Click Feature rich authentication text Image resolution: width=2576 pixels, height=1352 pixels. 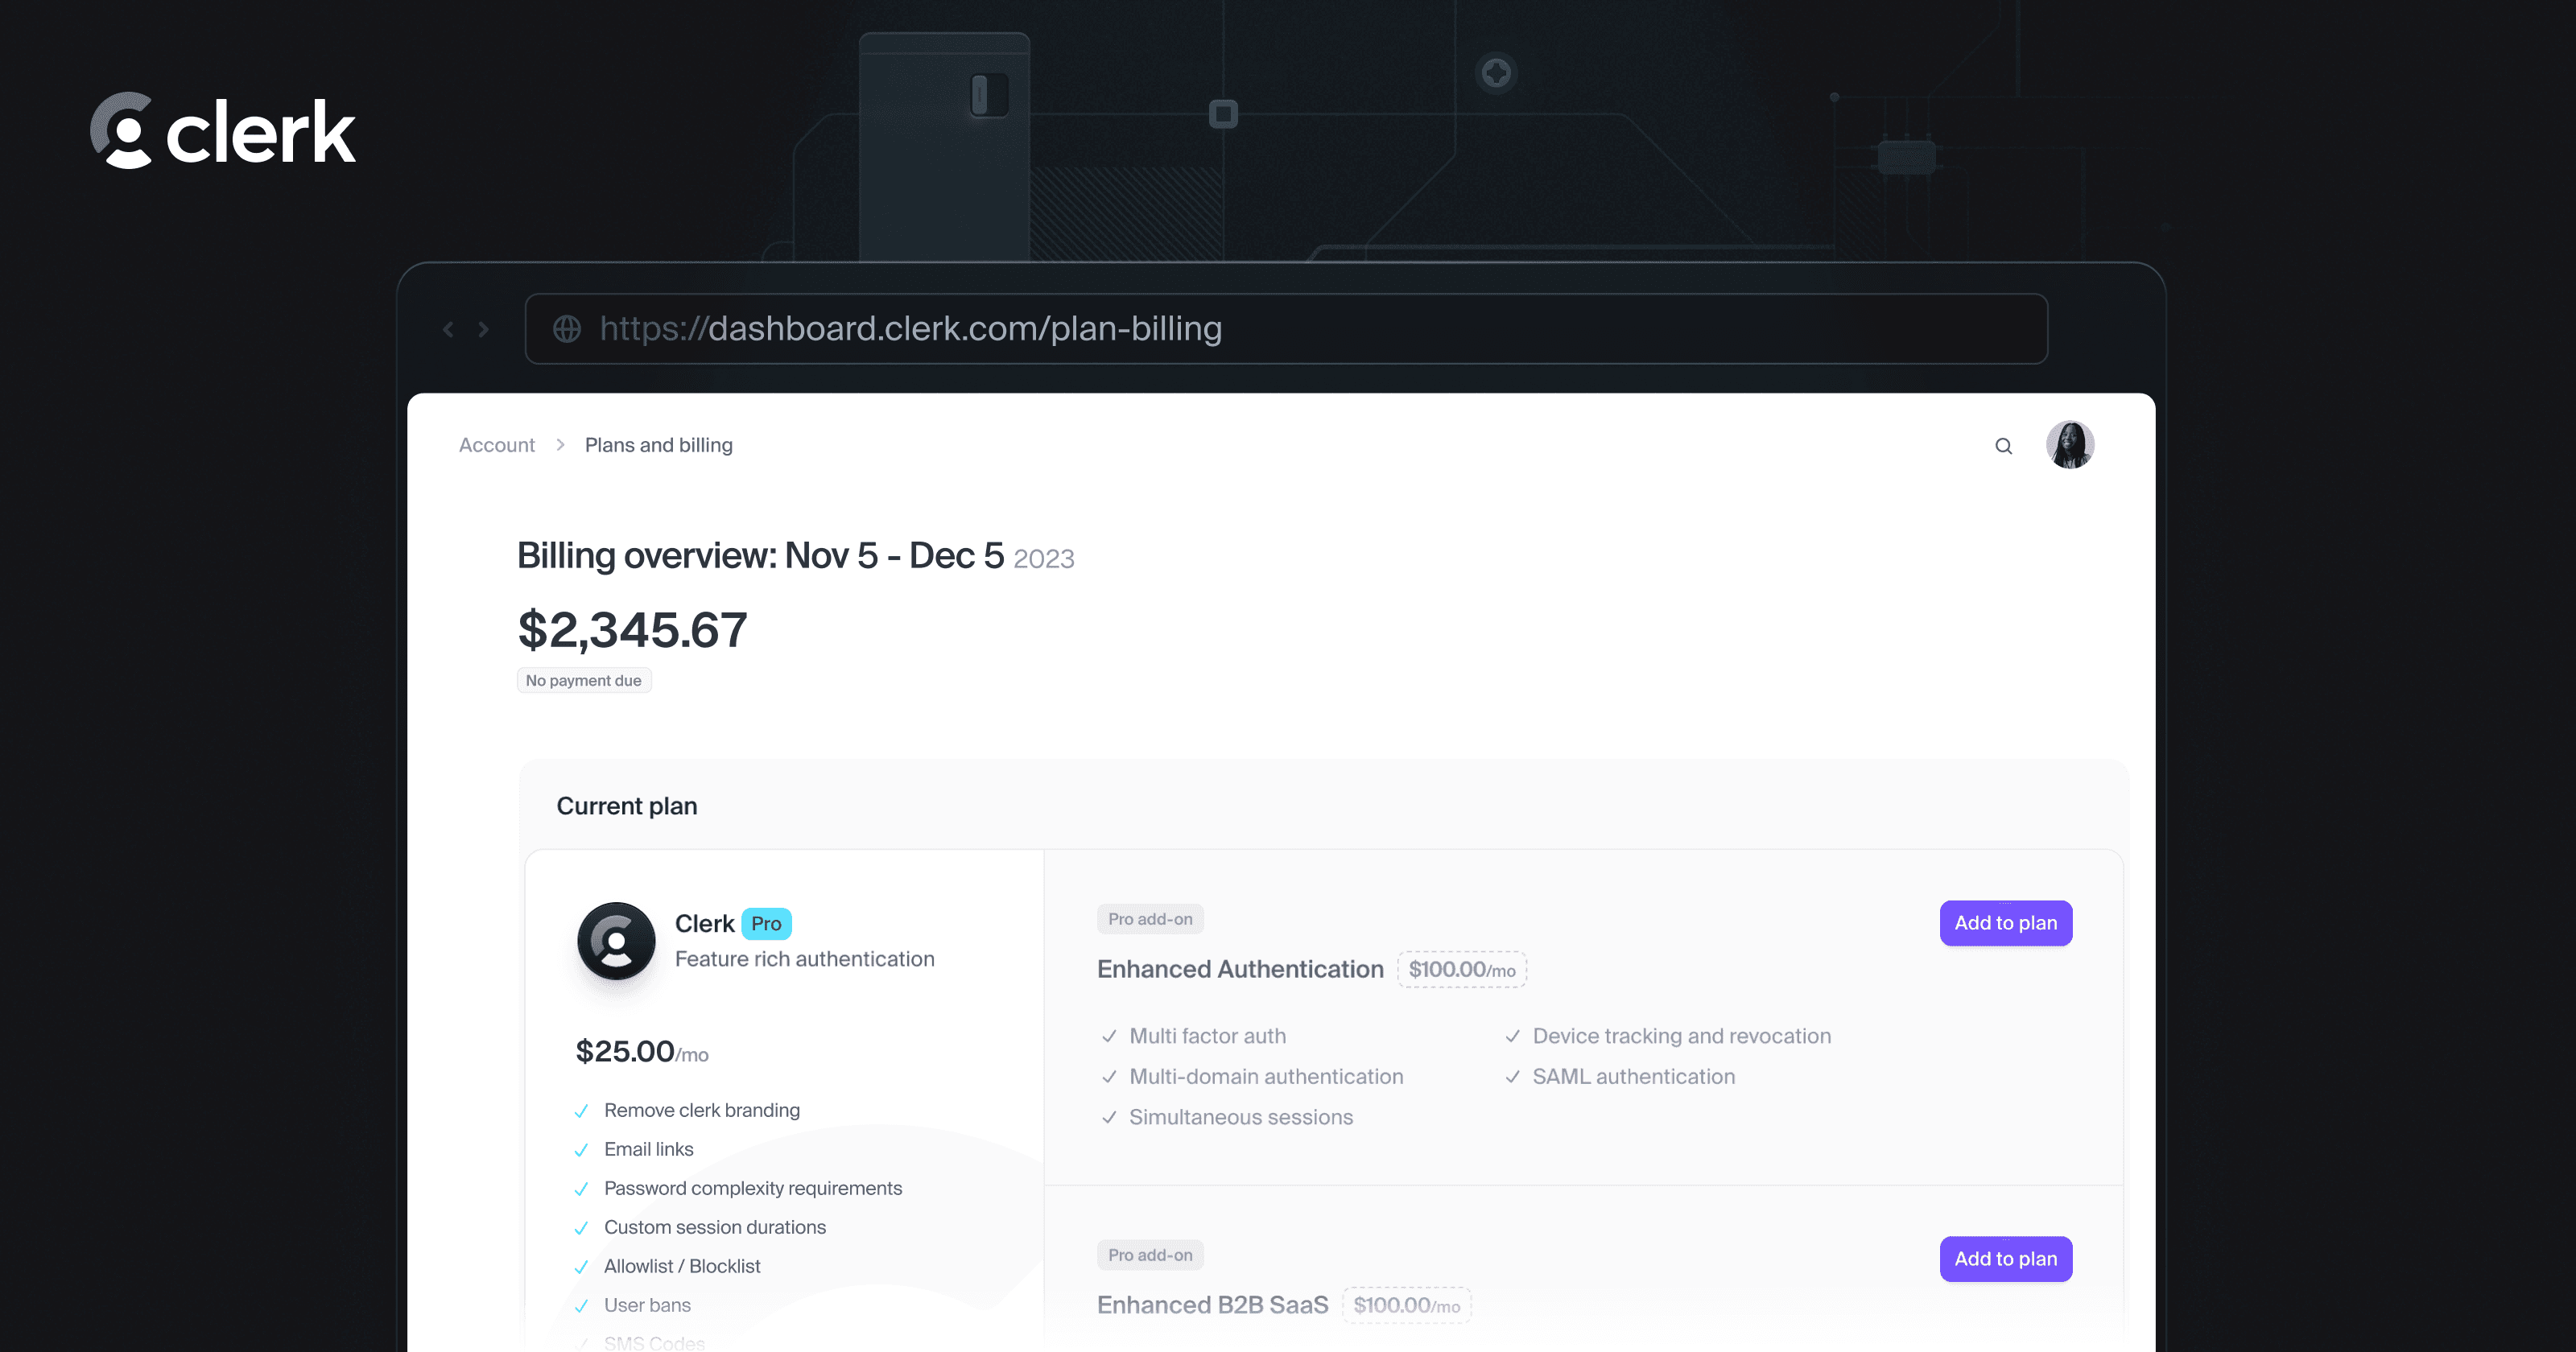click(805, 959)
